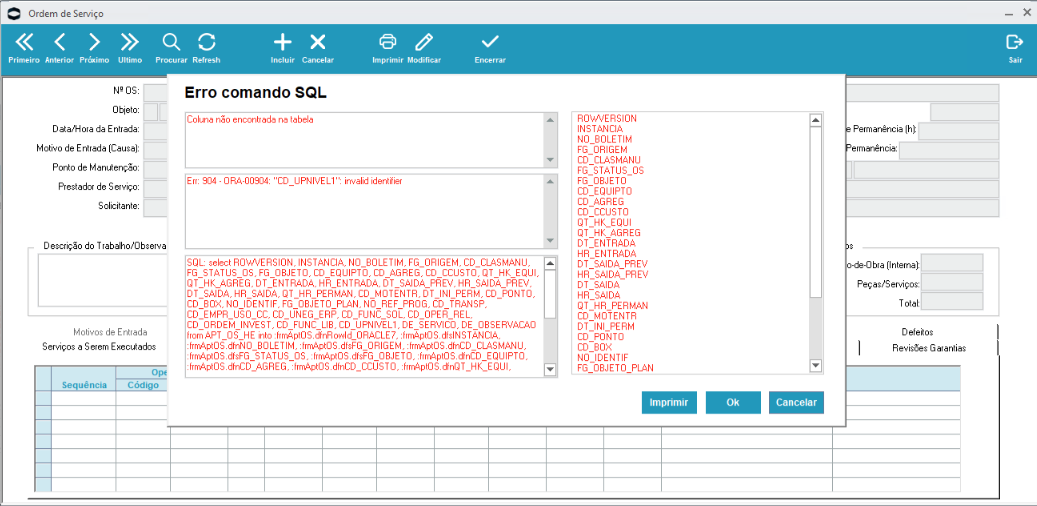The width and height of the screenshot is (1037, 506).
Task: Click the Peças/Serviços field
Action: coord(952,283)
